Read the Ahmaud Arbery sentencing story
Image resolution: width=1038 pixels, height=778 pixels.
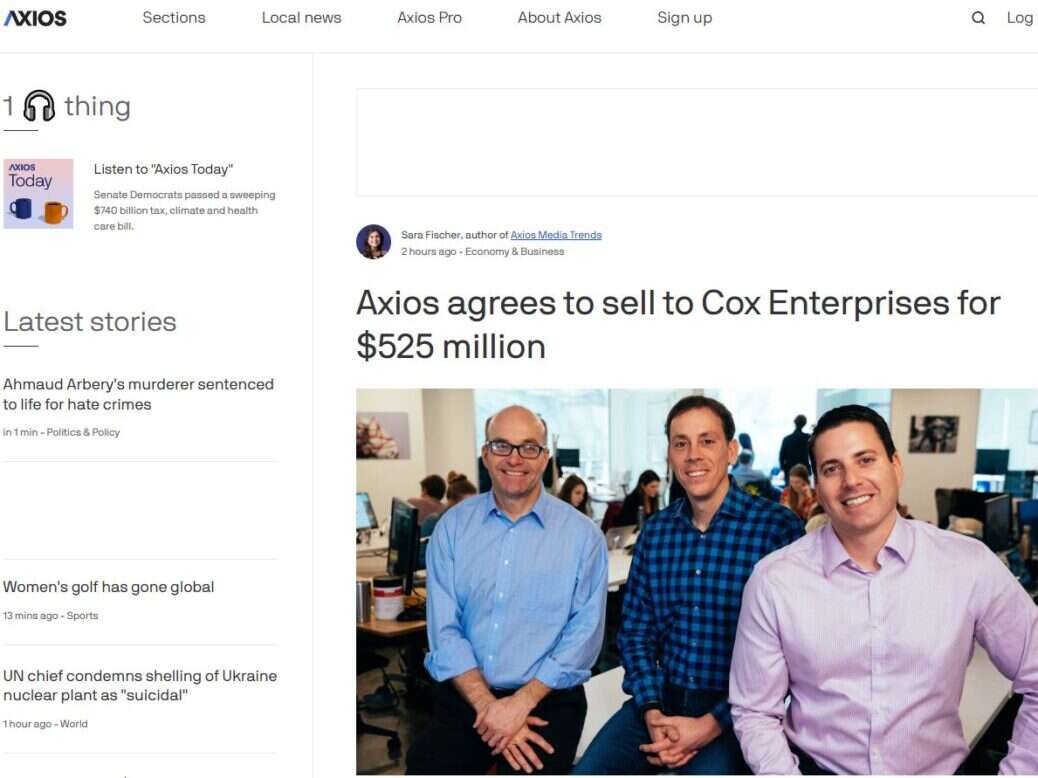(138, 395)
